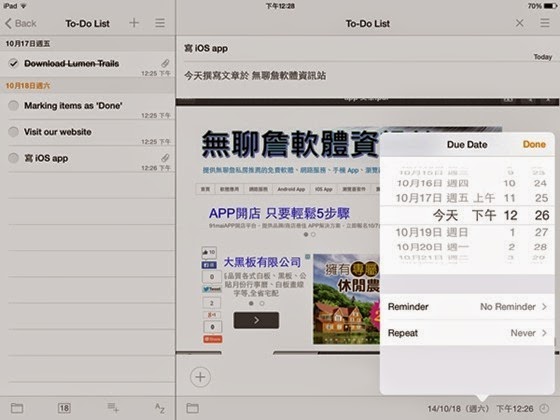The height and width of the screenshot is (420, 560).
Task: Tap the Wi-Fi icon in status bar
Action: 23,6
